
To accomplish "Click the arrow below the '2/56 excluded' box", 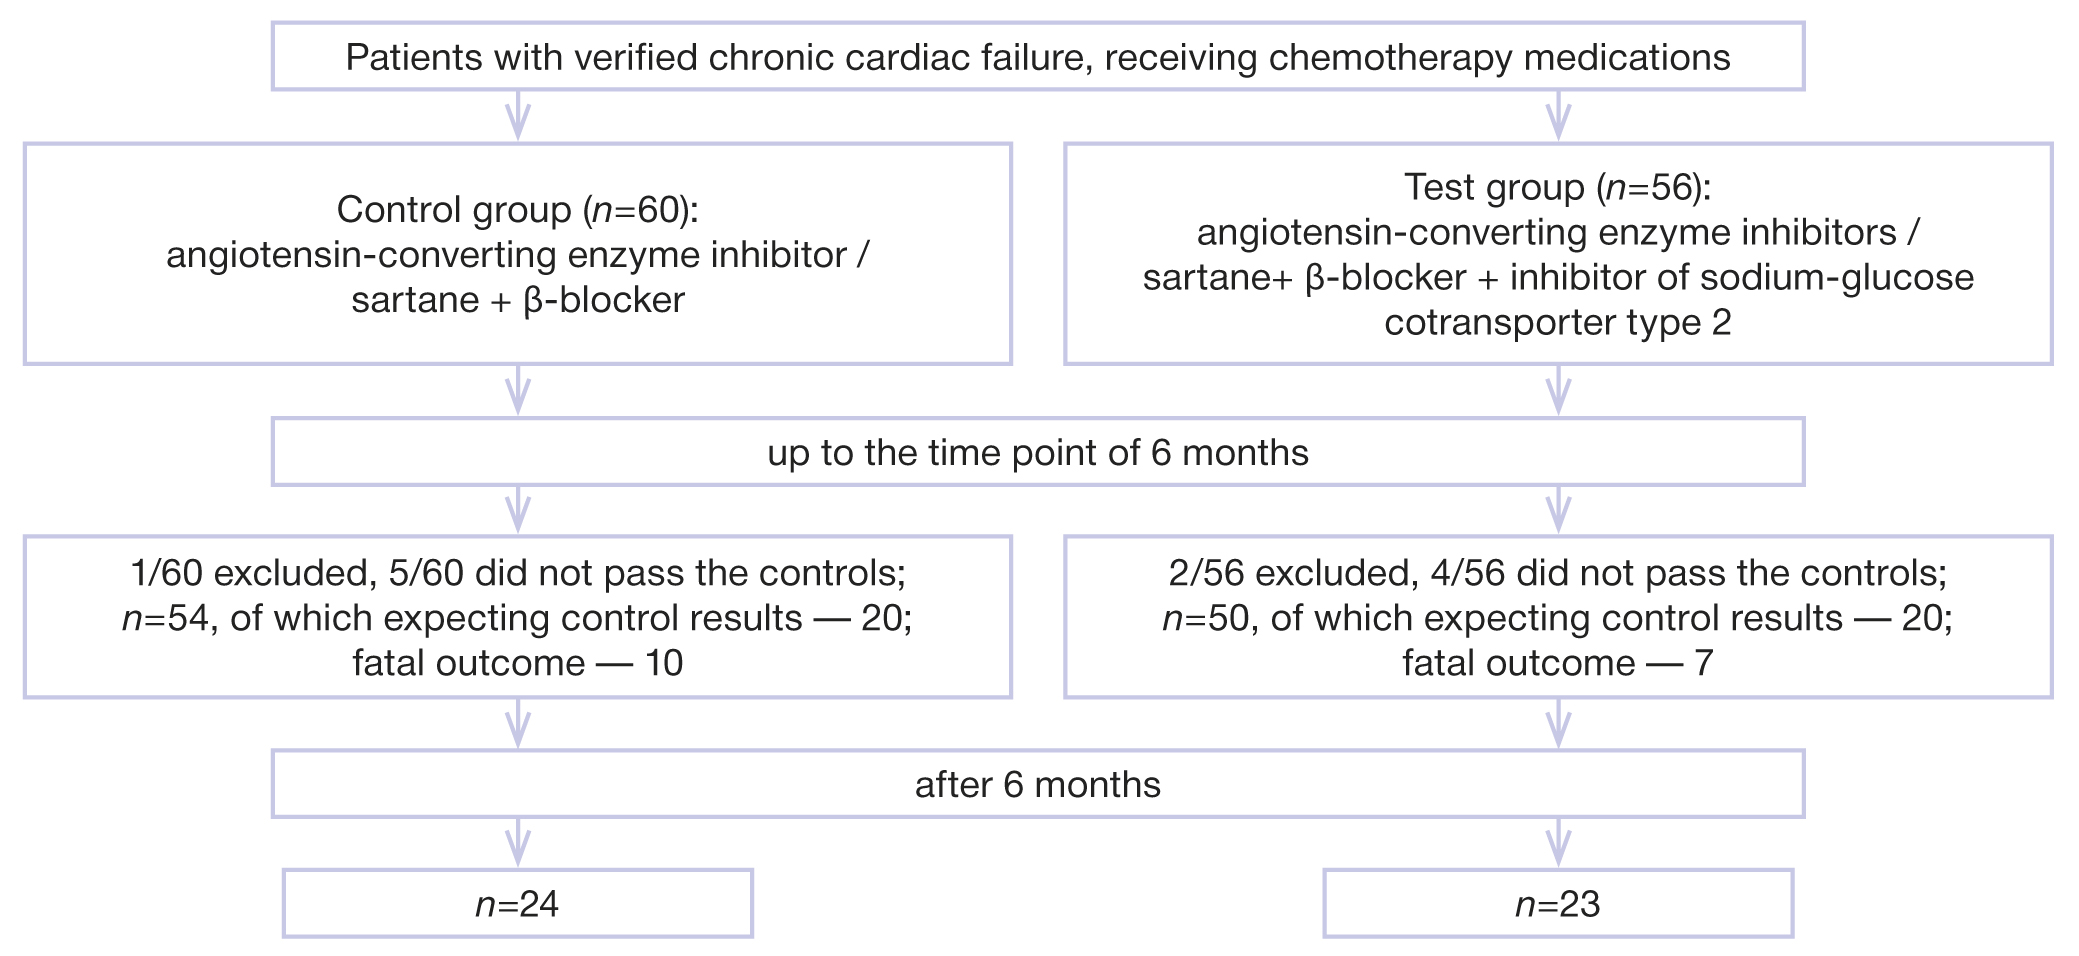I will click(x=1558, y=723).
